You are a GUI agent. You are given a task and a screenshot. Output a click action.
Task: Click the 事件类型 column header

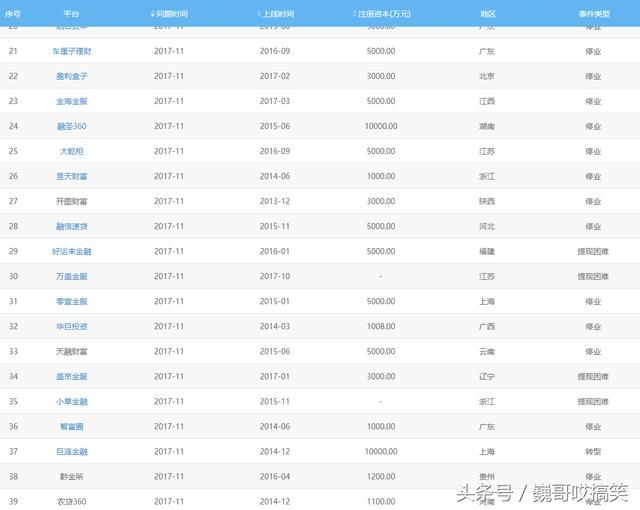[594, 14]
